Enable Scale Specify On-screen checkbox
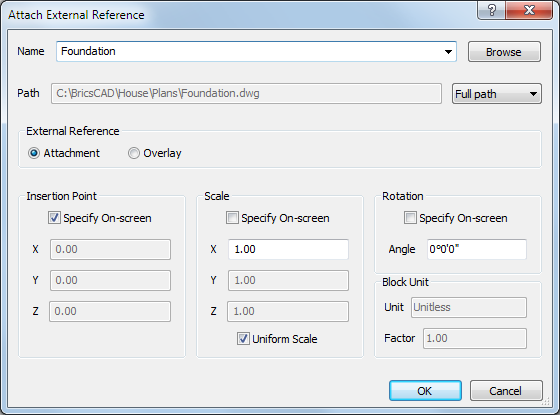Viewport: 560px width, 415px height. 232,218
